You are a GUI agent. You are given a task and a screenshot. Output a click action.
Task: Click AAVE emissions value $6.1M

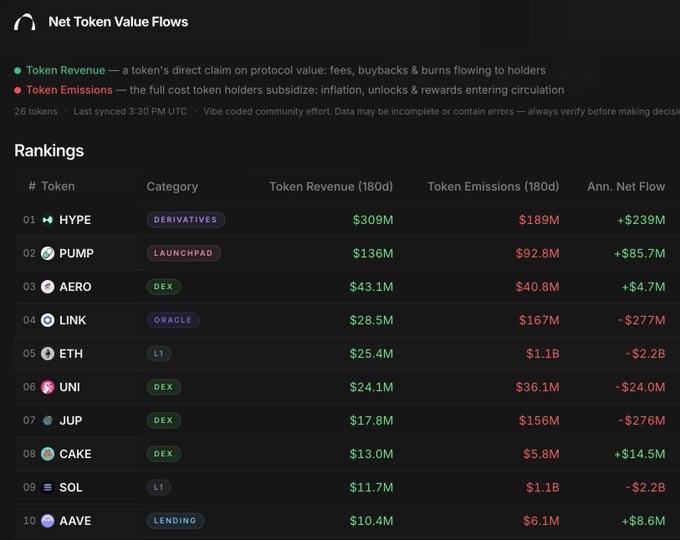click(541, 521)
